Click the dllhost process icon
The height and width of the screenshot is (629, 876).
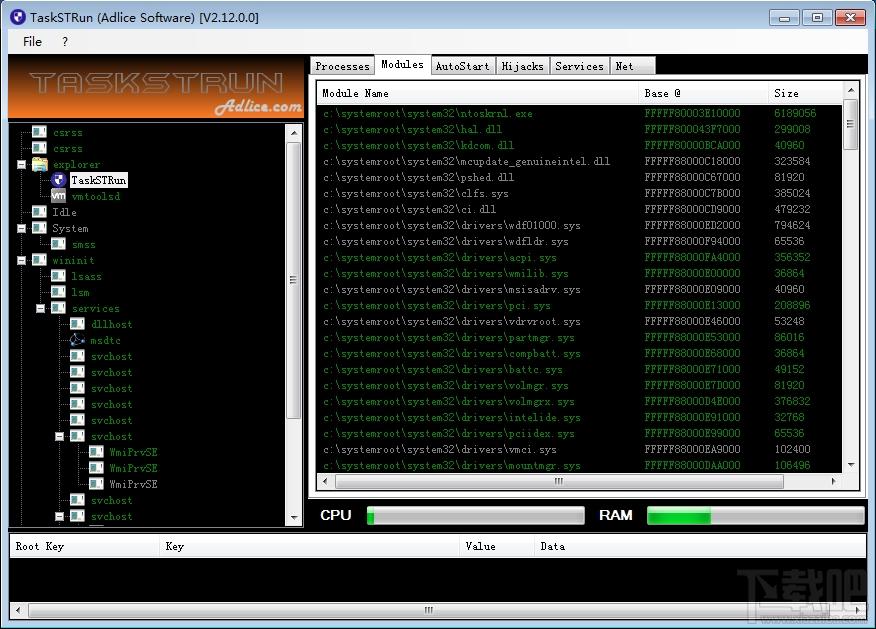pyautogui.click(x=77, y=324)
